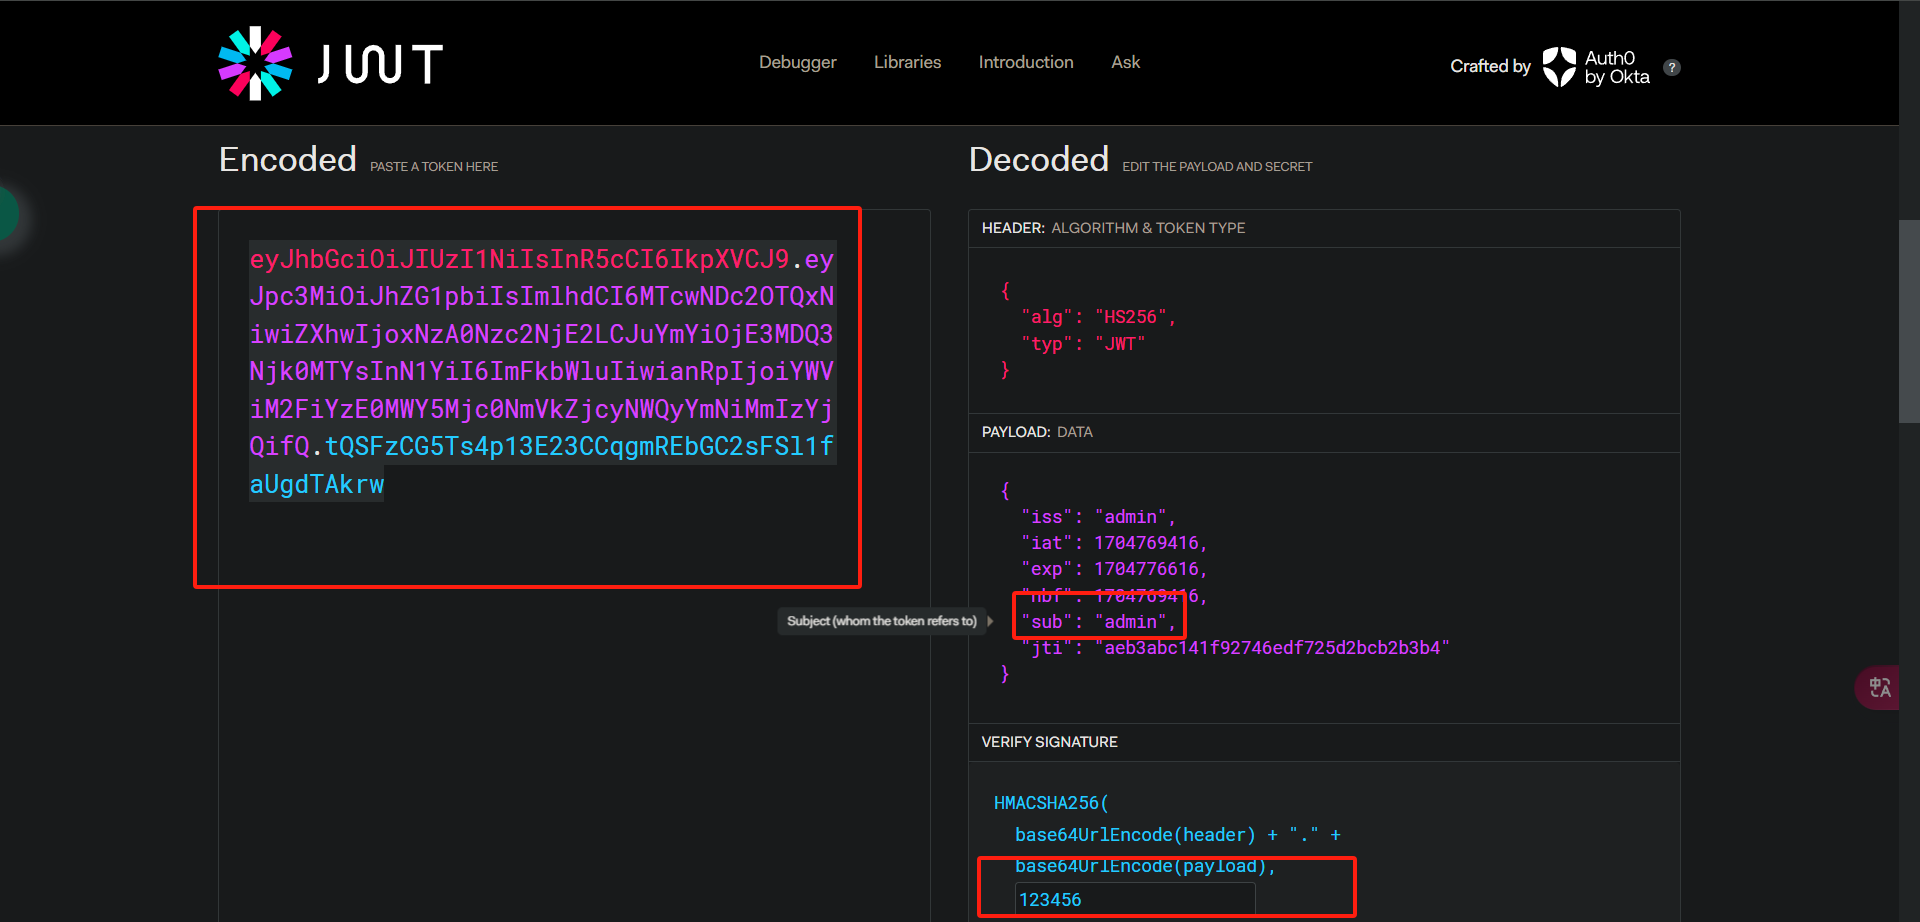Click the green circle at left edge

[8, 213]
